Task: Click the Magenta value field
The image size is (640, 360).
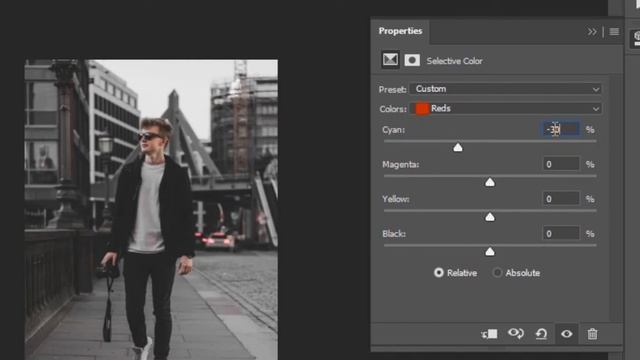Action: 561,164
